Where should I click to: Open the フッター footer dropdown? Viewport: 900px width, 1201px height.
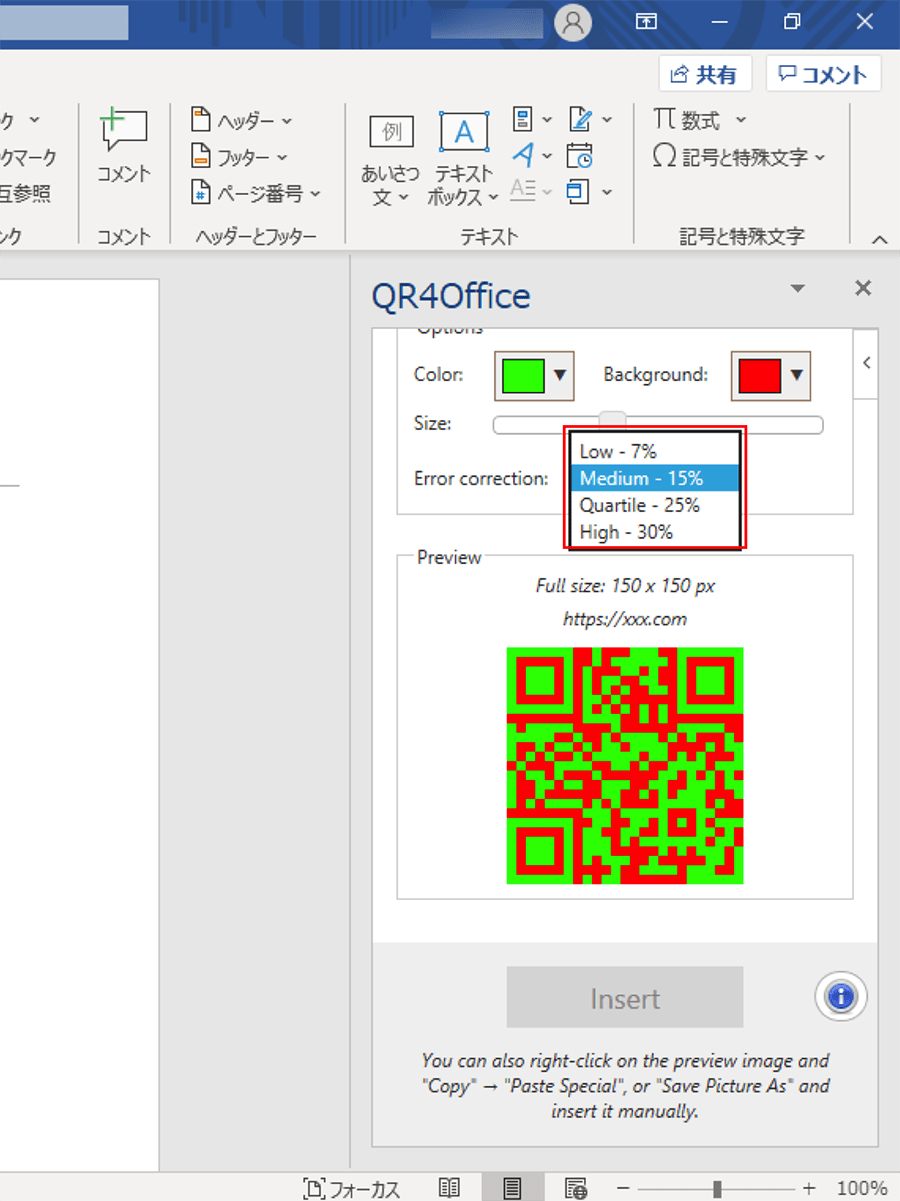tap(239, 156)
